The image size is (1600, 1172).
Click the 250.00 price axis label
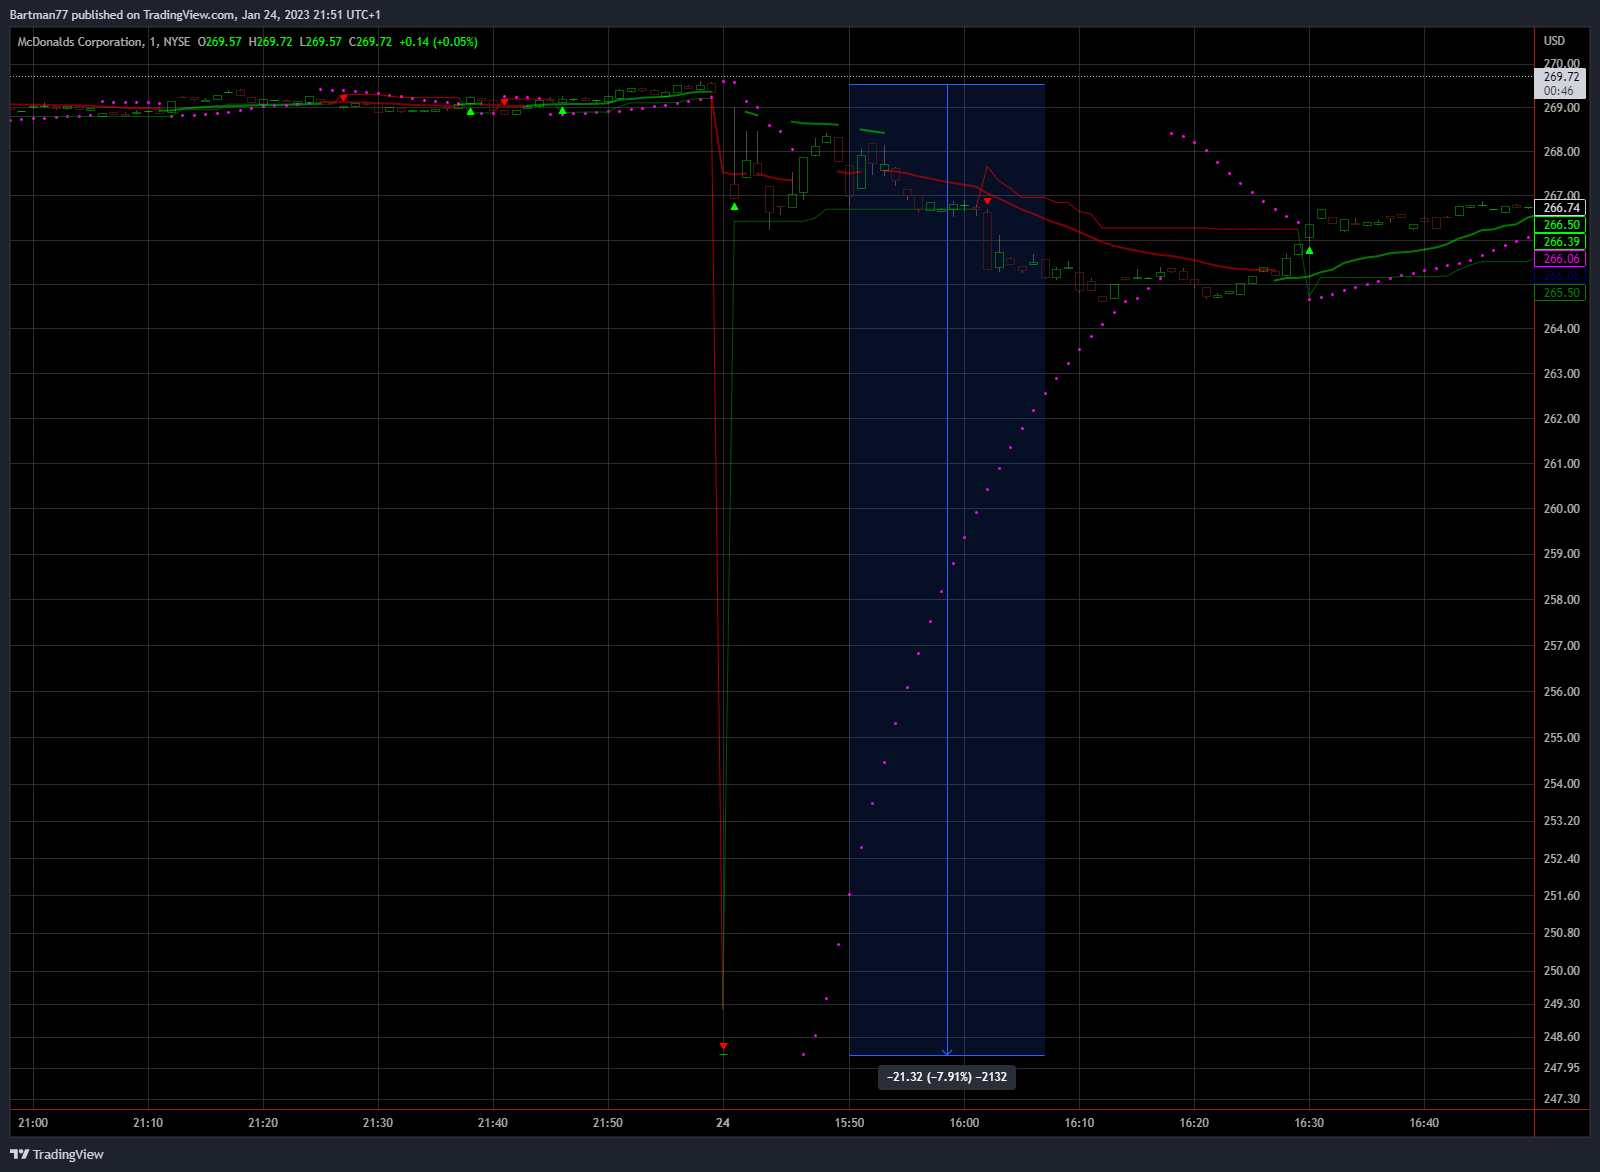1562,971
